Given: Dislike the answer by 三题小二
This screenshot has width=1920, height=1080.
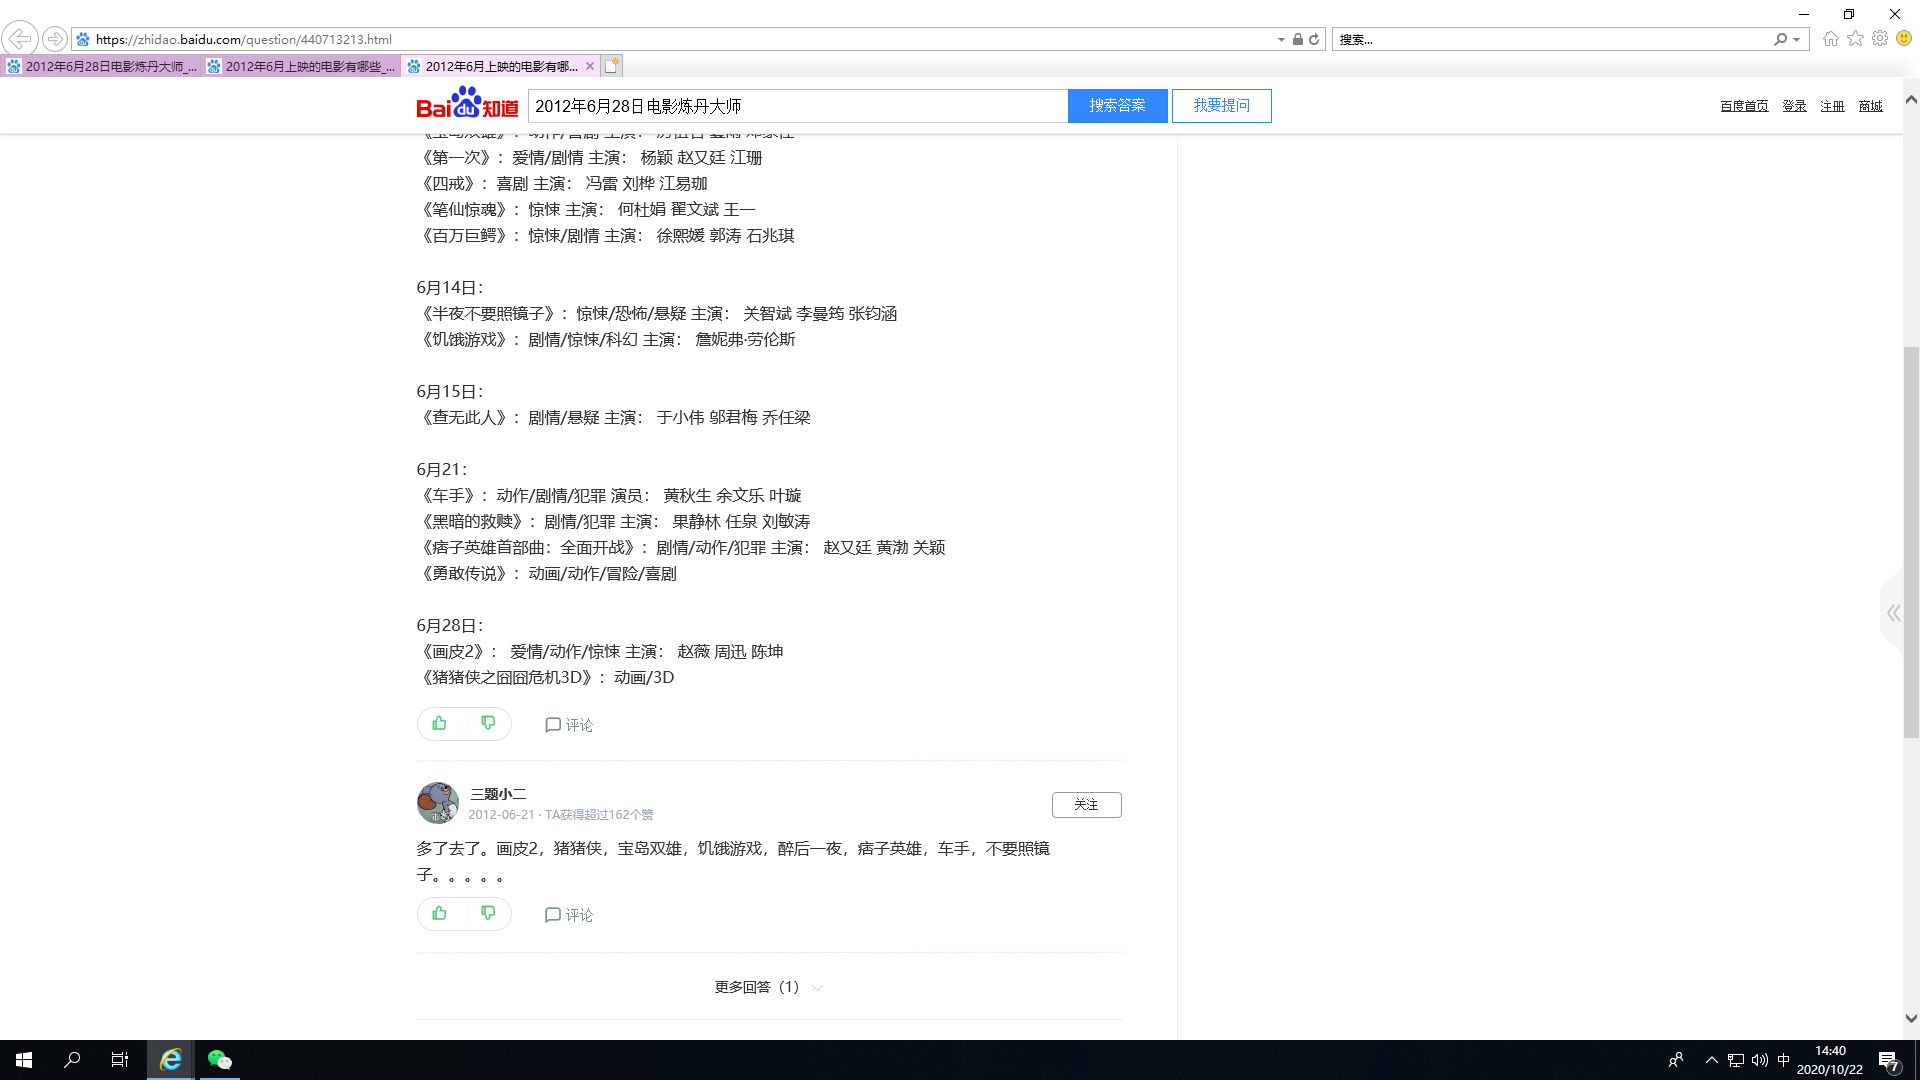Looking at the screenshot, I should tap(488, 913).
